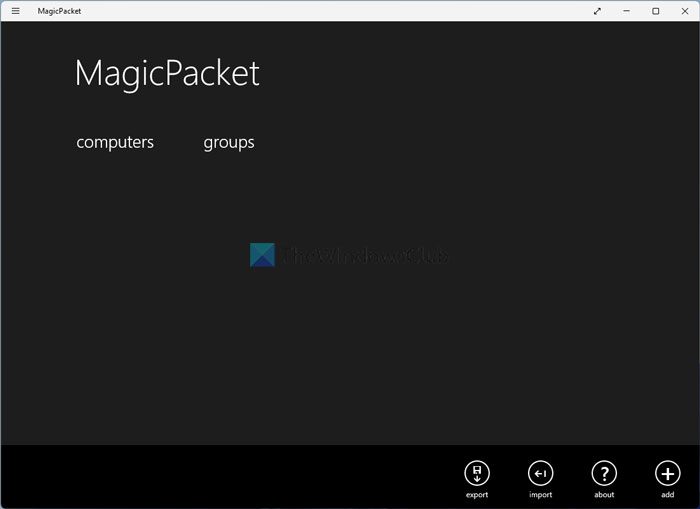Minimize the MagicPacket window

[626, 11]
